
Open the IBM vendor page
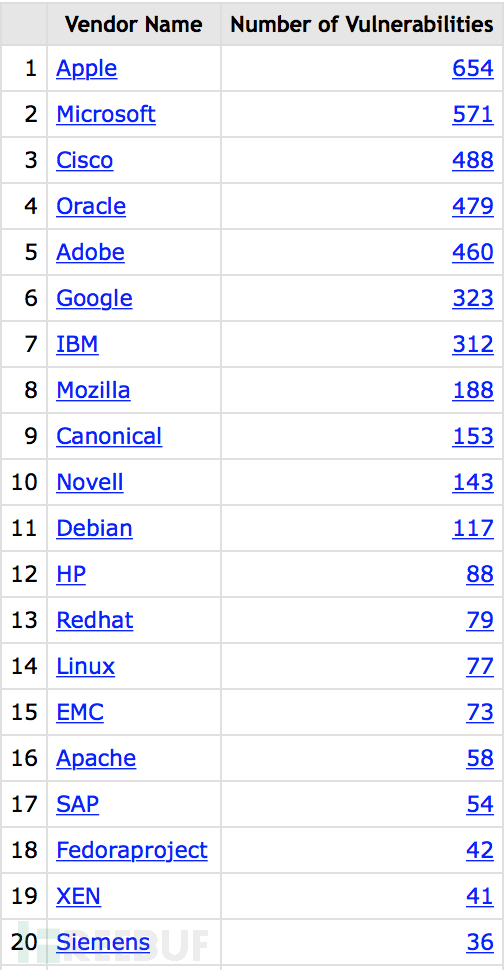[77, 344]
